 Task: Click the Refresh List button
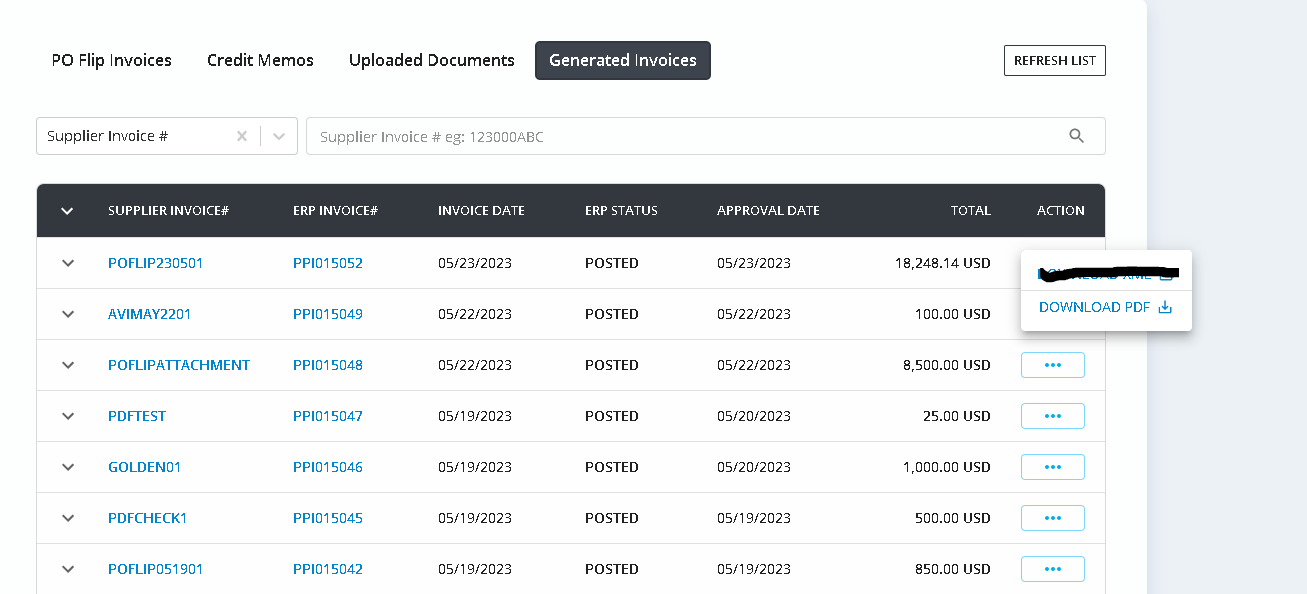[x=1054, y=60]
